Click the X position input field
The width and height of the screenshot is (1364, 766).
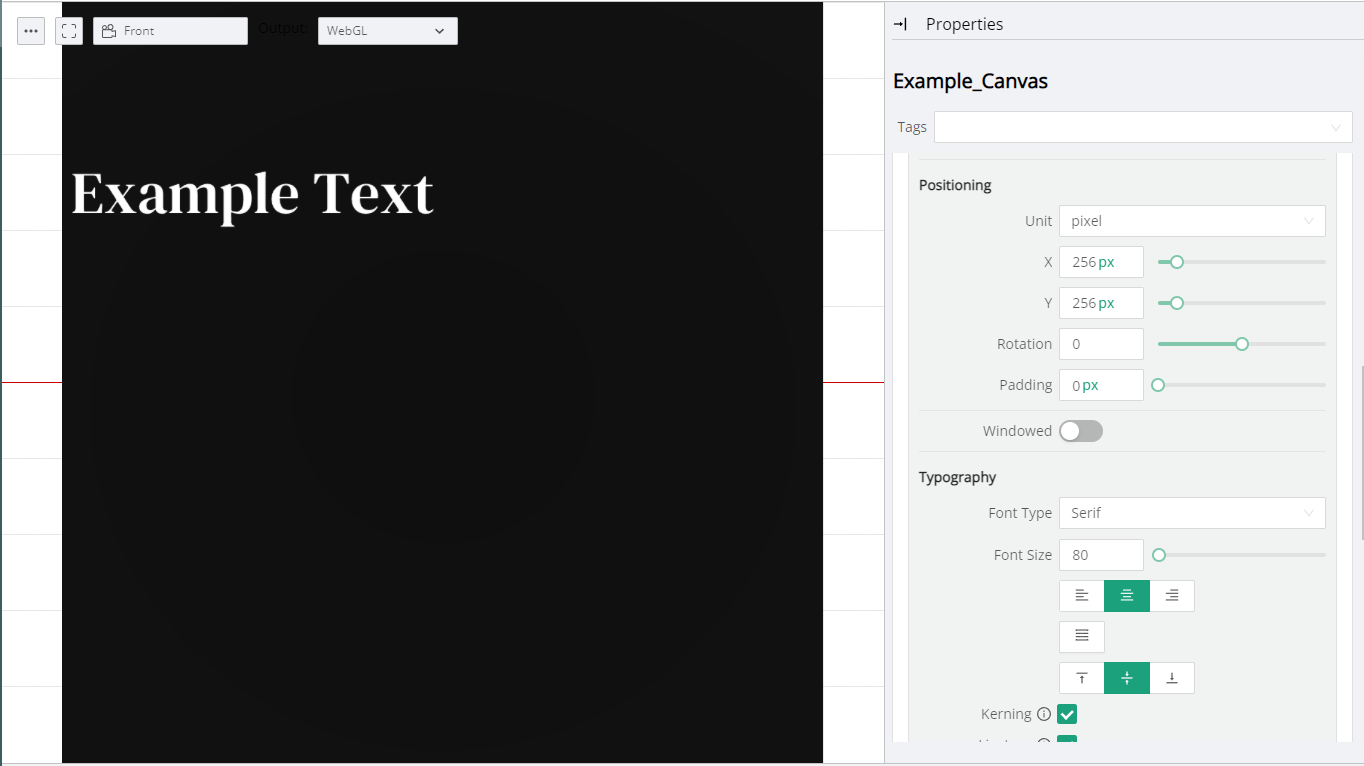1101,262
